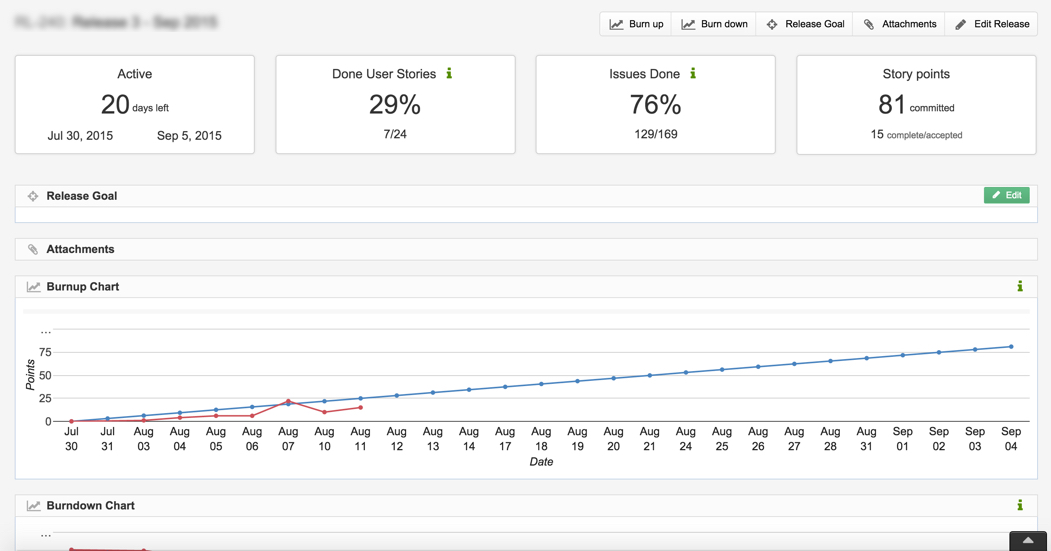Click the Burn up toolbar button
This screenshot has height=551, width=1051.
636,24
